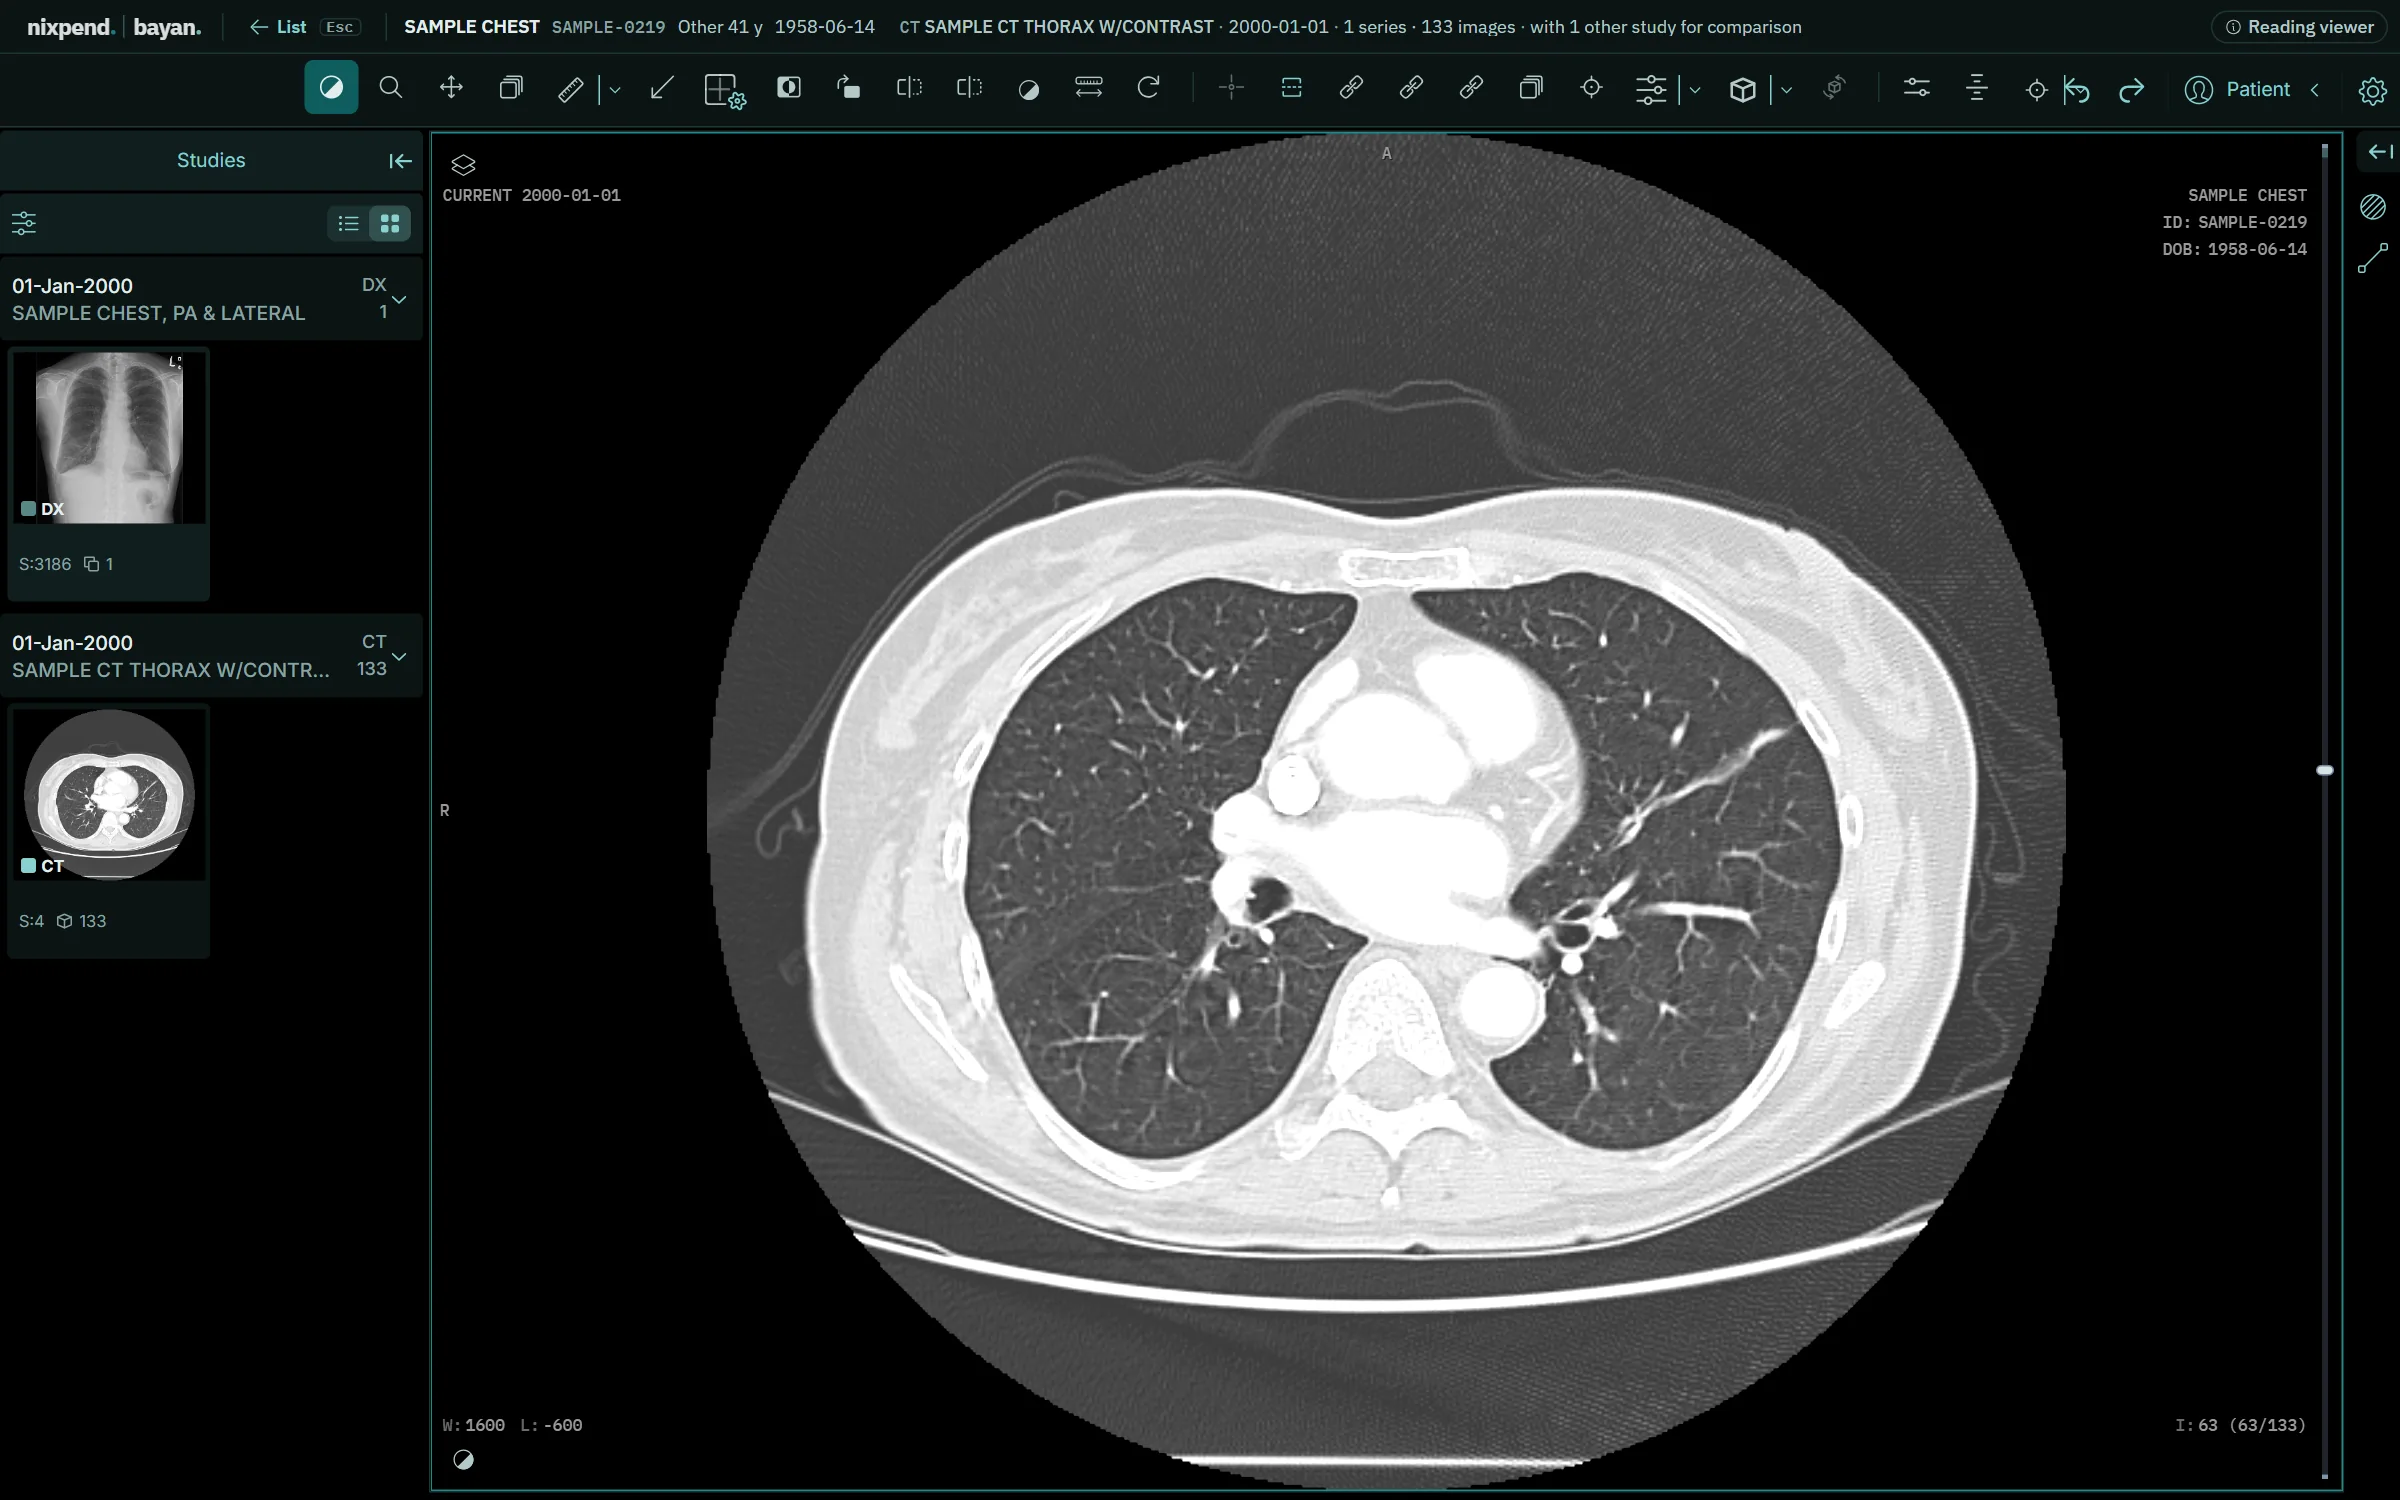2400x1500 pixels.
Task: Click the I:63 (63/133) image counter
Action: coord(2240,1425)
